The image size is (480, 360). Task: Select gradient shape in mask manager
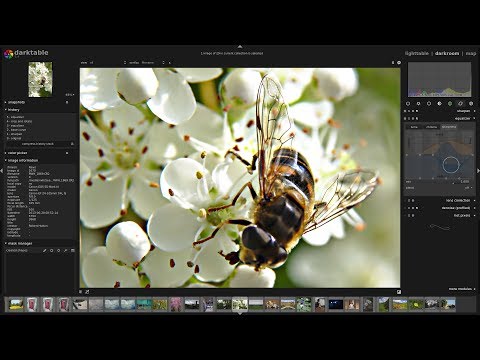coord(73,250)
